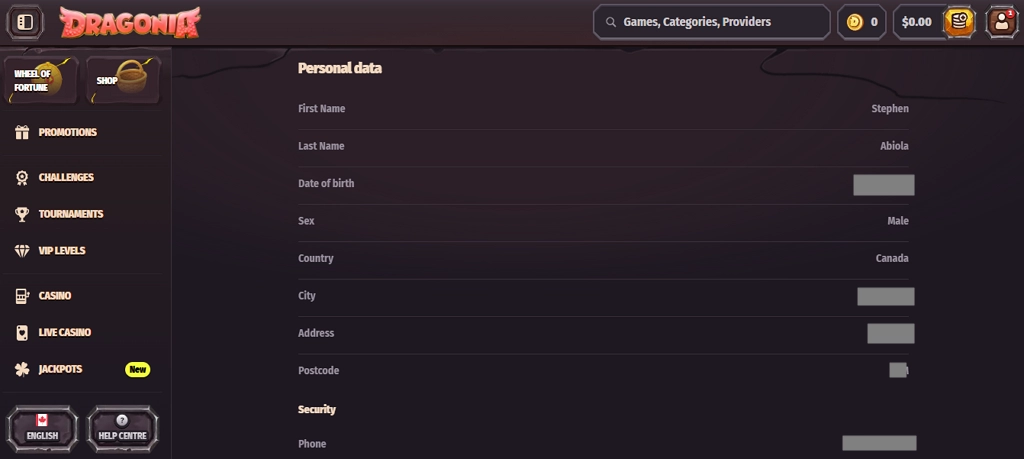
Task: Click the diamond icon beside VIP Levels
Action: [x=22, y=251]
